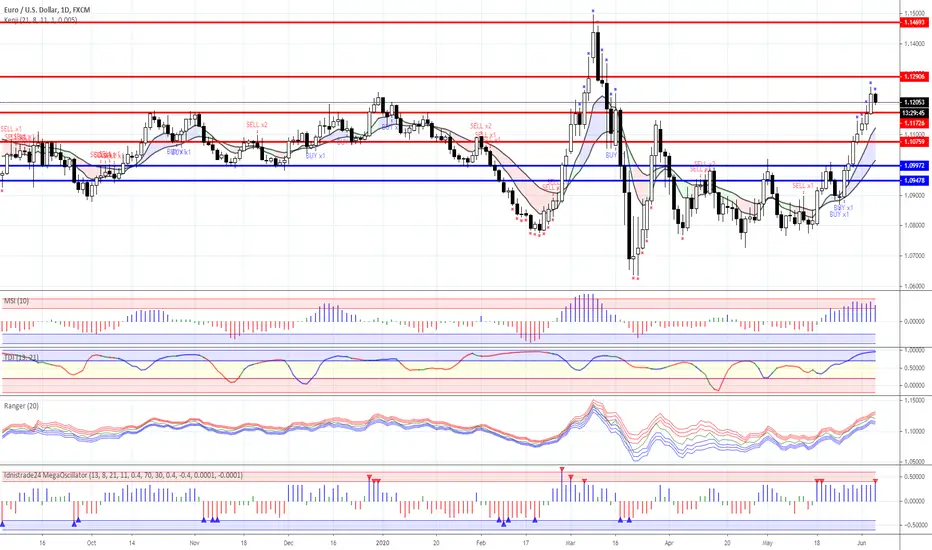Click the Kenji indicator legend label
Image resolution: width=932 pixels, height=550 pixels.
tap(40, 20)
